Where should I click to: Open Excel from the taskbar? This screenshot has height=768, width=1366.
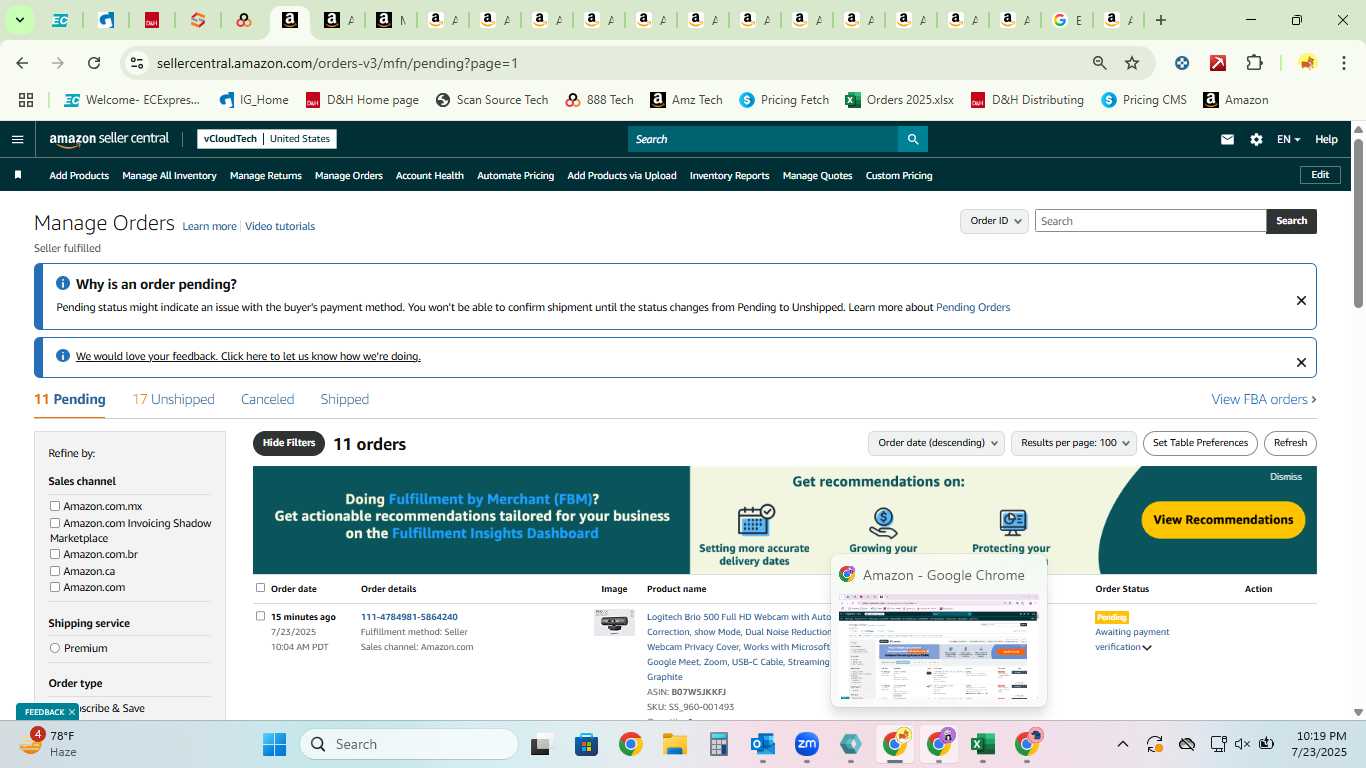983,744
